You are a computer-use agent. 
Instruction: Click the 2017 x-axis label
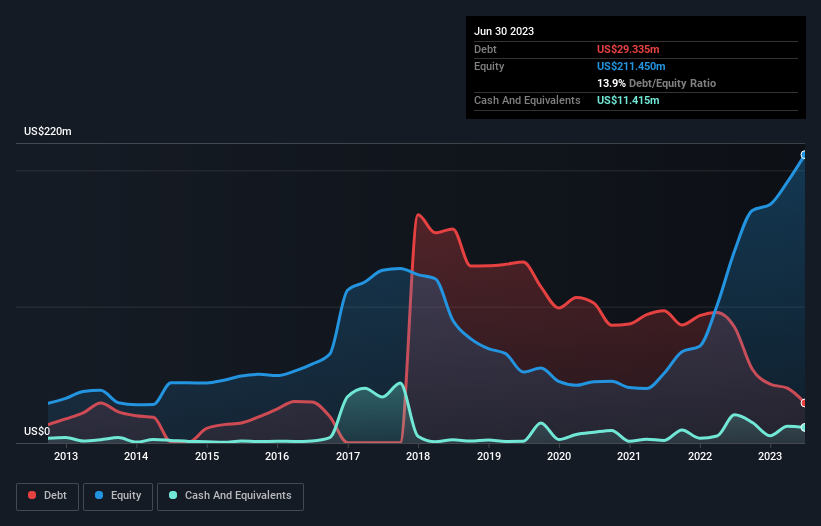click(348, 456)
